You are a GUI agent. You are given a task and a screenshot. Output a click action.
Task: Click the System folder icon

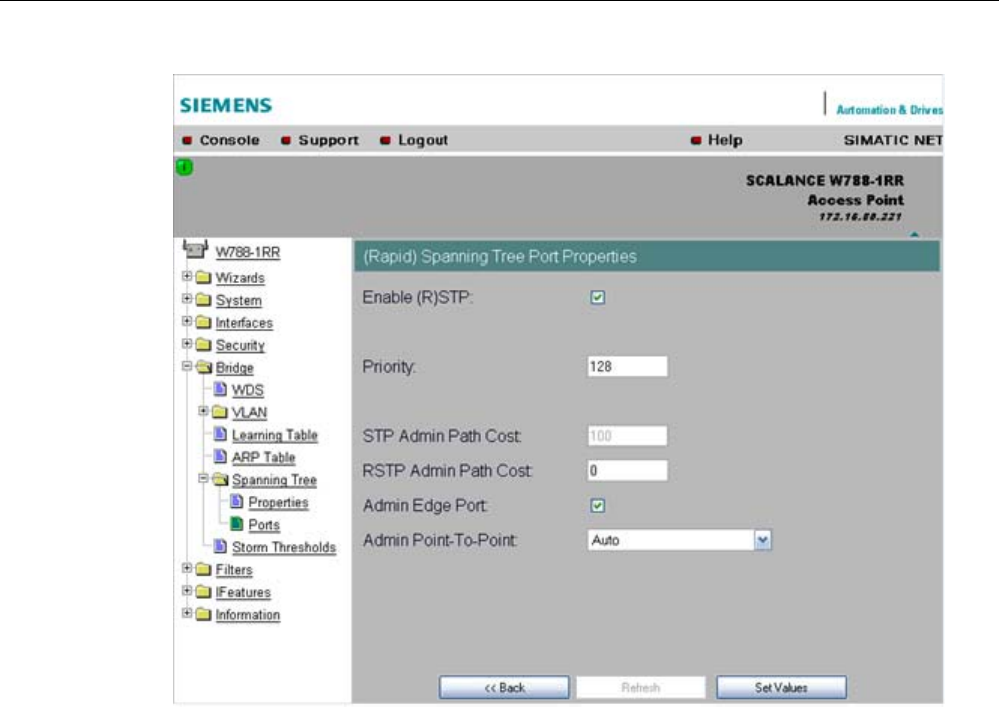pos(203,299)
